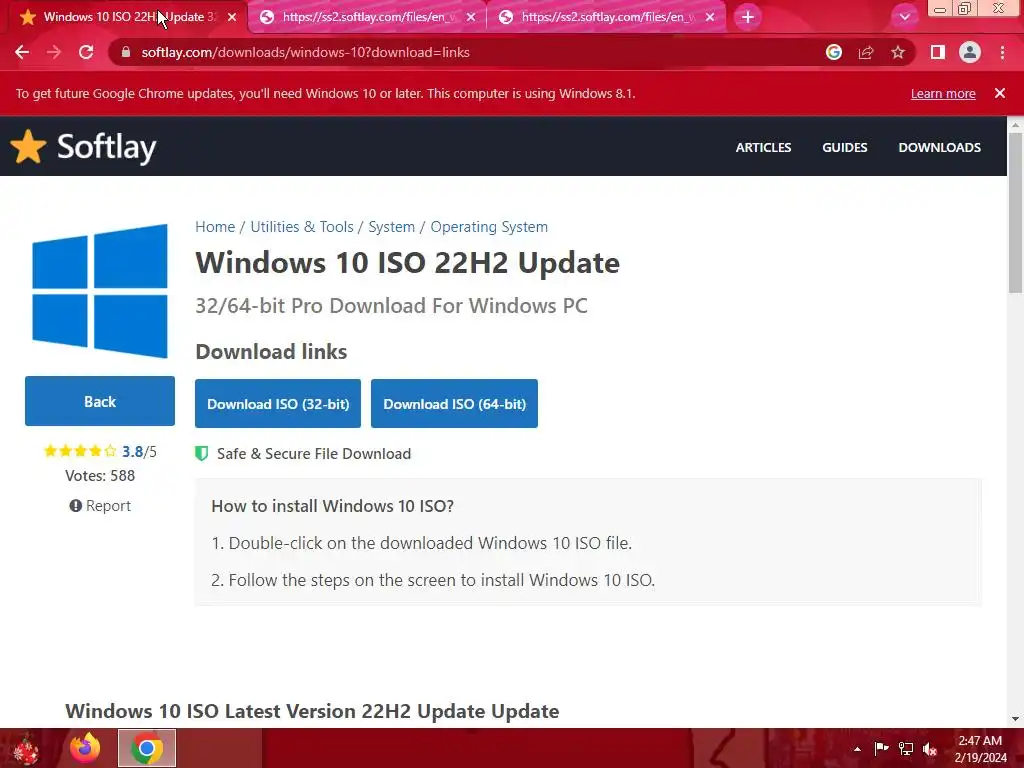This screenshot has height=768, width=1024.
Task: Click 'Votes: 588' text
Action: click(x=100, y=475)
